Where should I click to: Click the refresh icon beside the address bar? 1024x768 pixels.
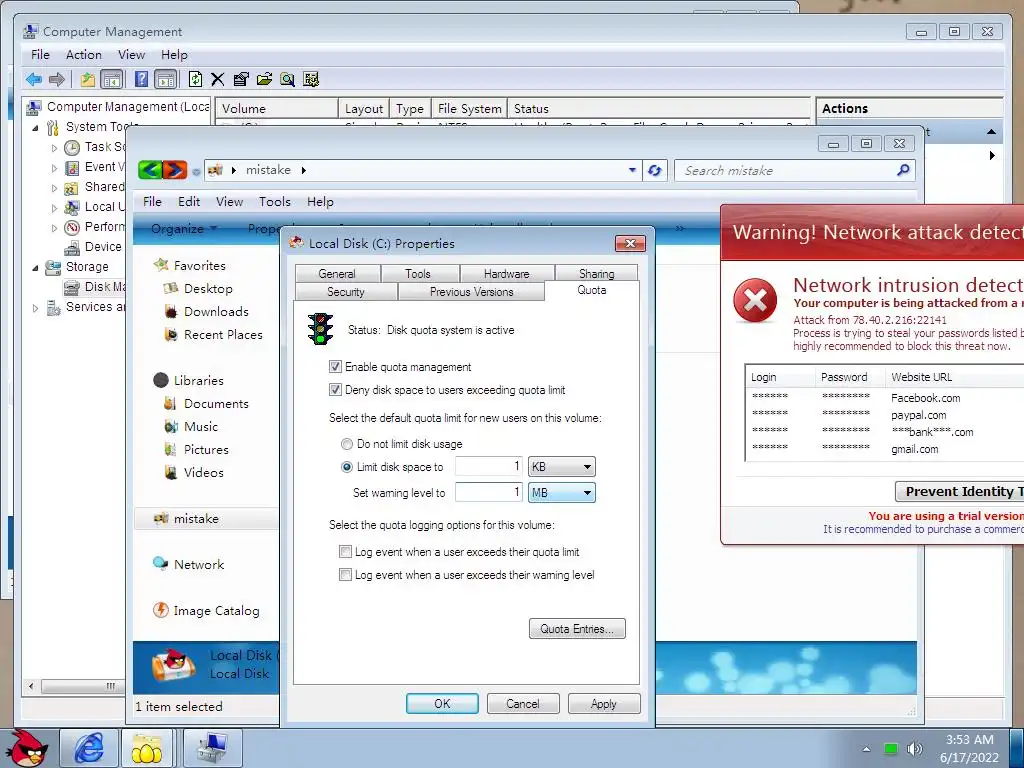click(x=654, y=170)
